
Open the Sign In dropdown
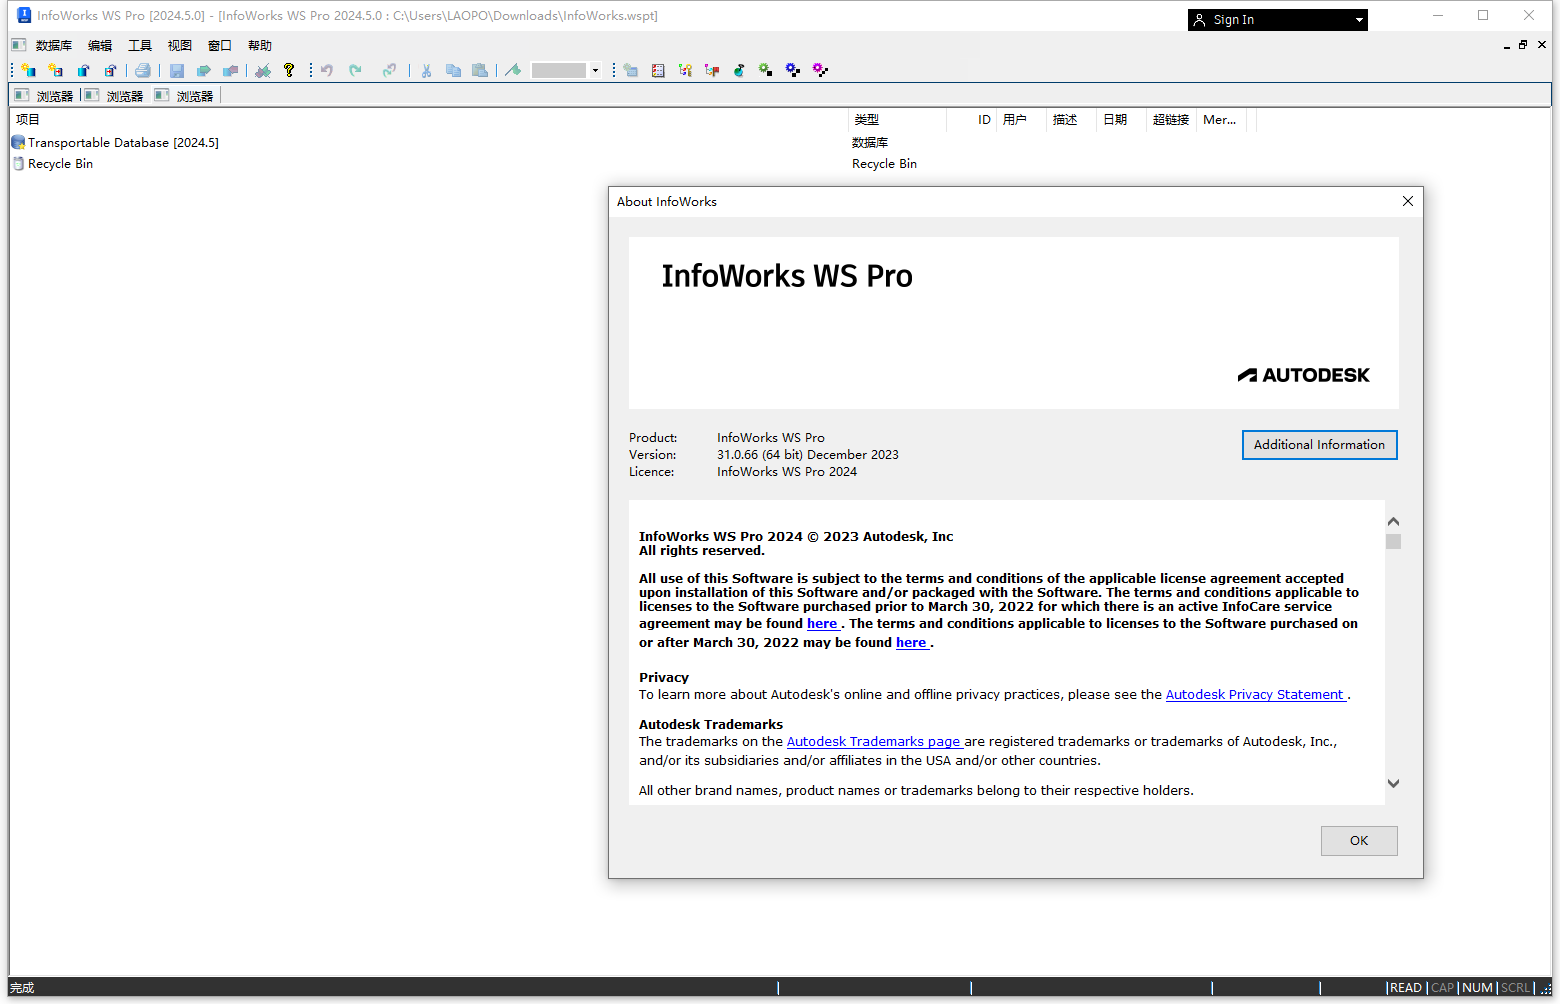1359,20
